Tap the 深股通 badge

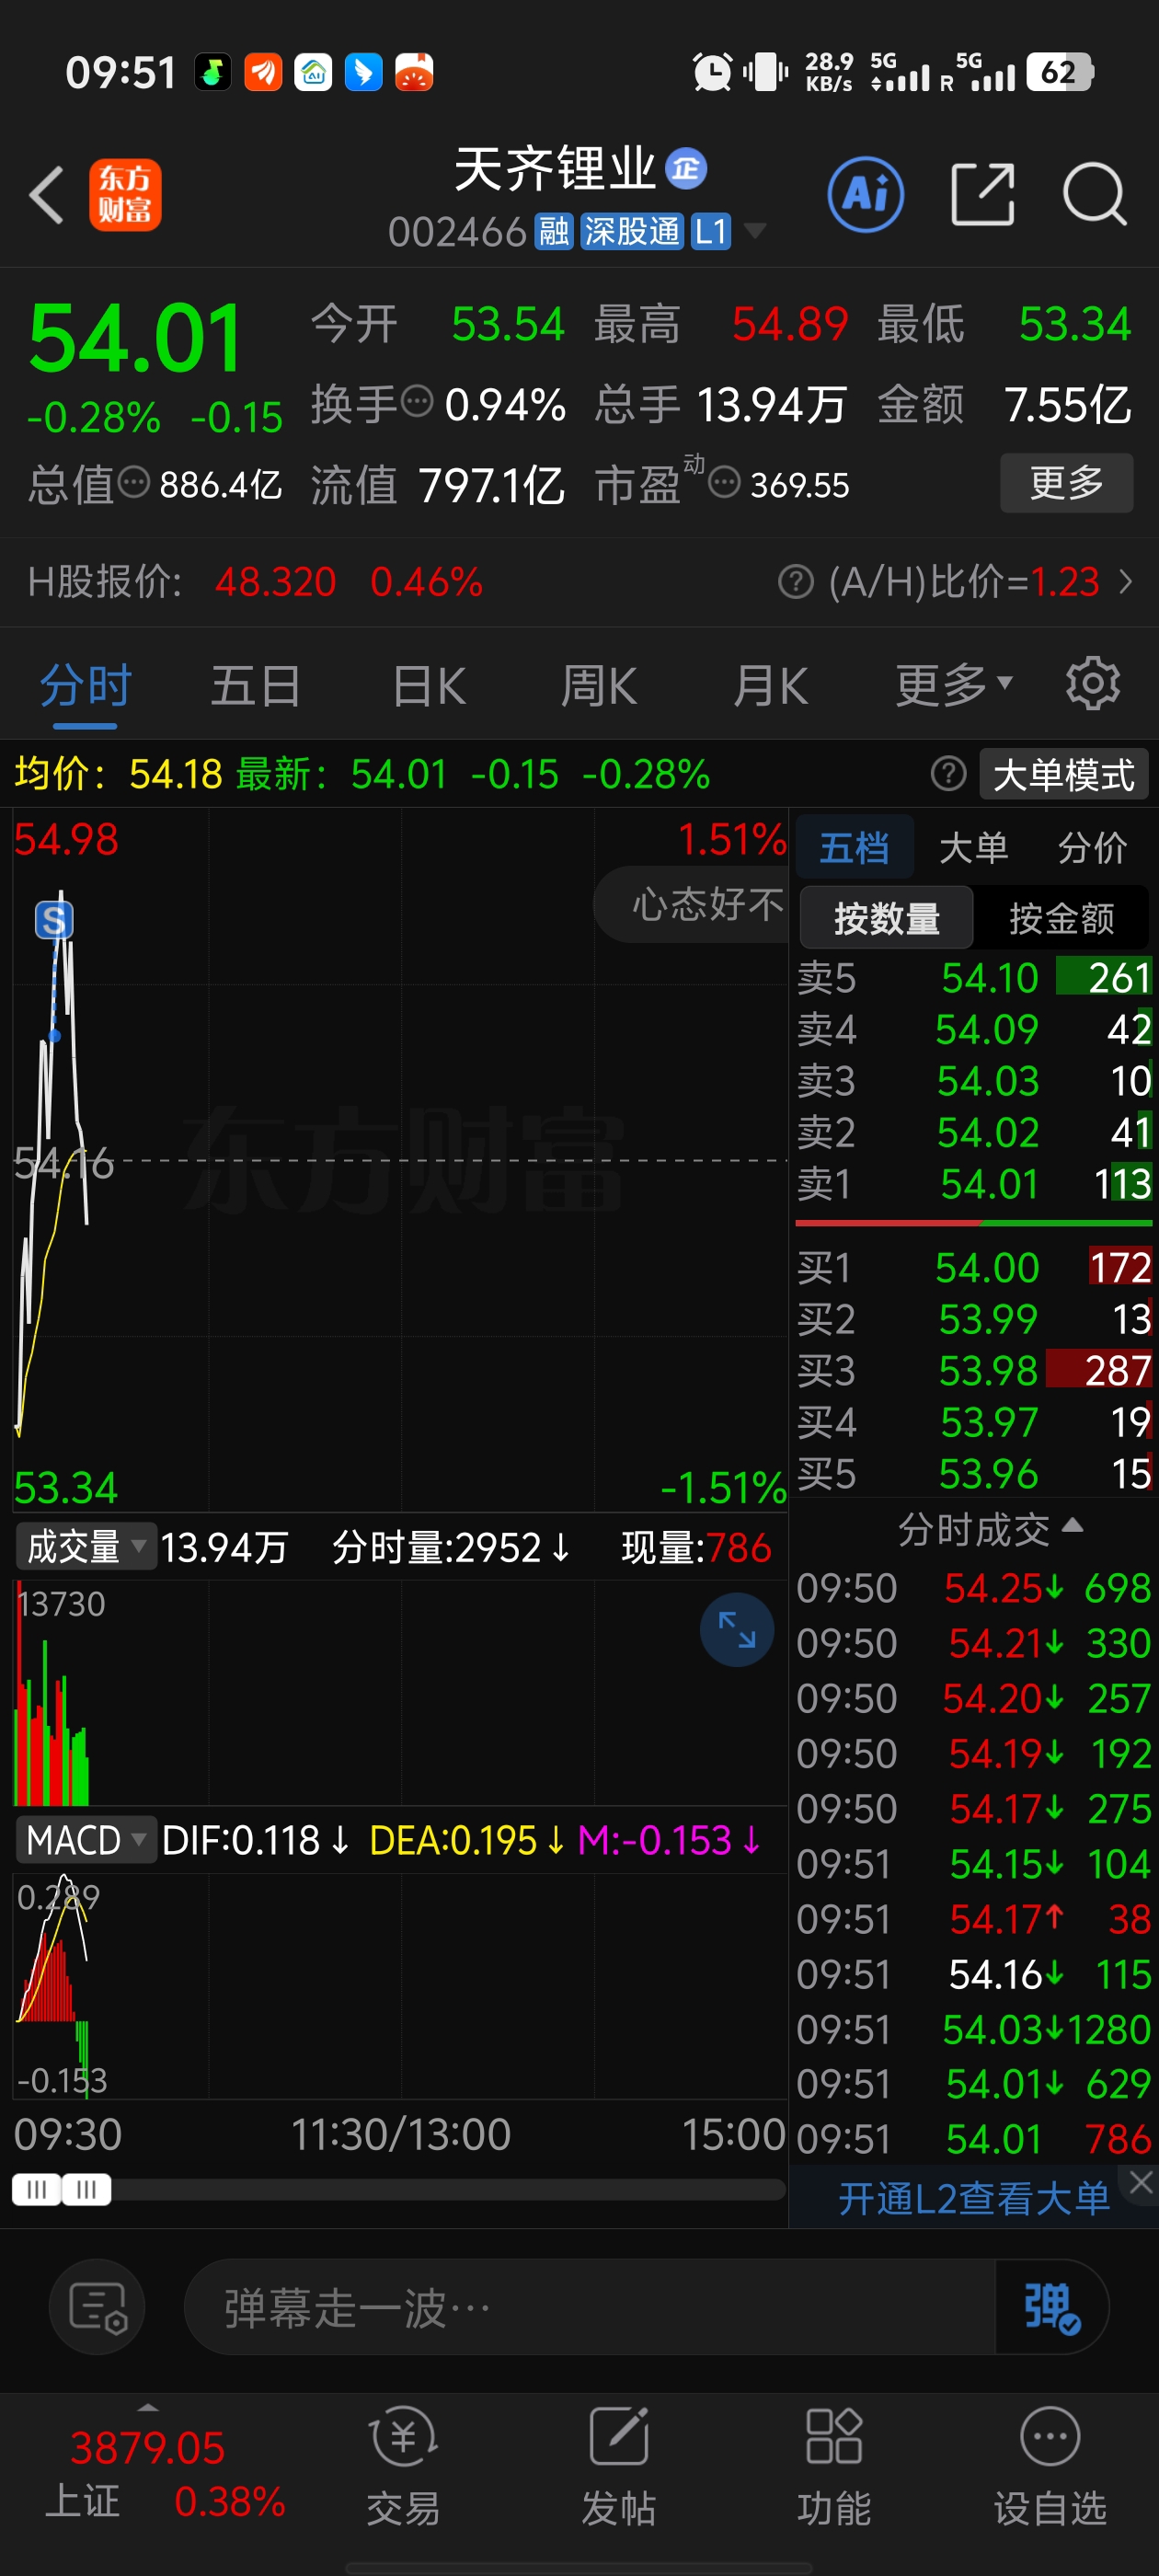[632, 232]
